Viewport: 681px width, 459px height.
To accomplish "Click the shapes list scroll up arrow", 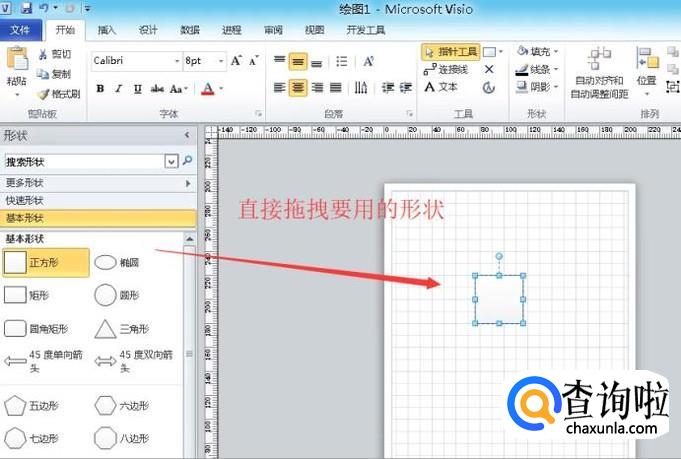I will [189, 239].
